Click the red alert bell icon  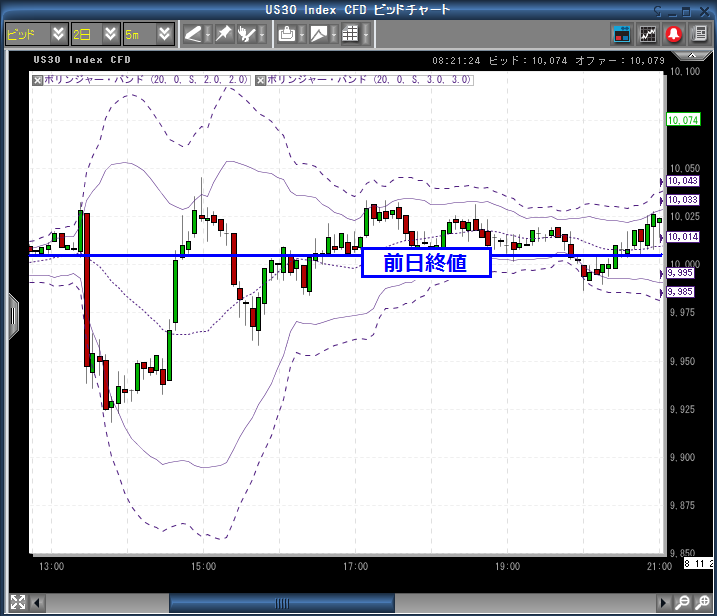[673, 34]
